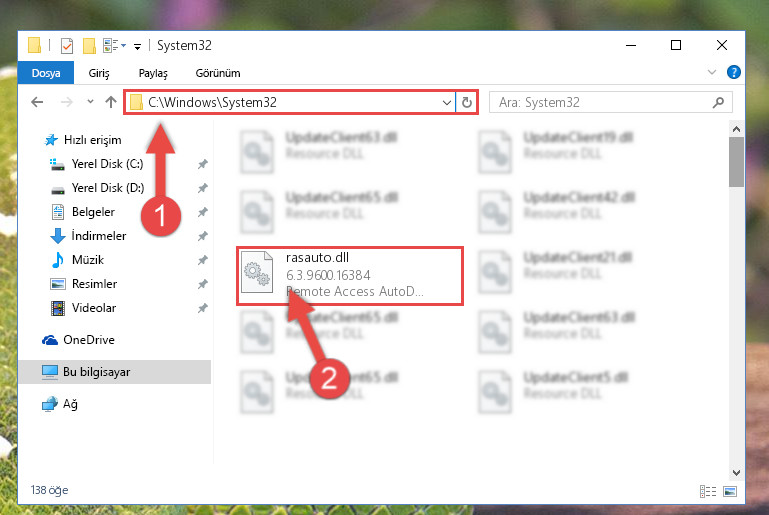This screenshot has height=515, width=769.
Task: Click the search magnifier icon
Action: pos(718,103)
